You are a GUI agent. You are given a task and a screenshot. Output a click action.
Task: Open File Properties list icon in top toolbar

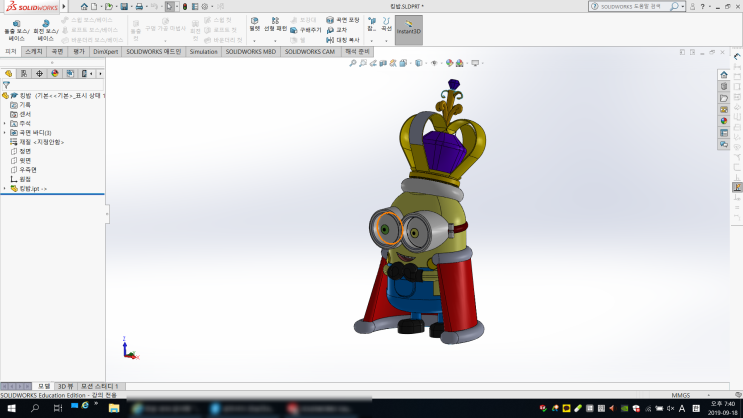[x=195, y=7]
